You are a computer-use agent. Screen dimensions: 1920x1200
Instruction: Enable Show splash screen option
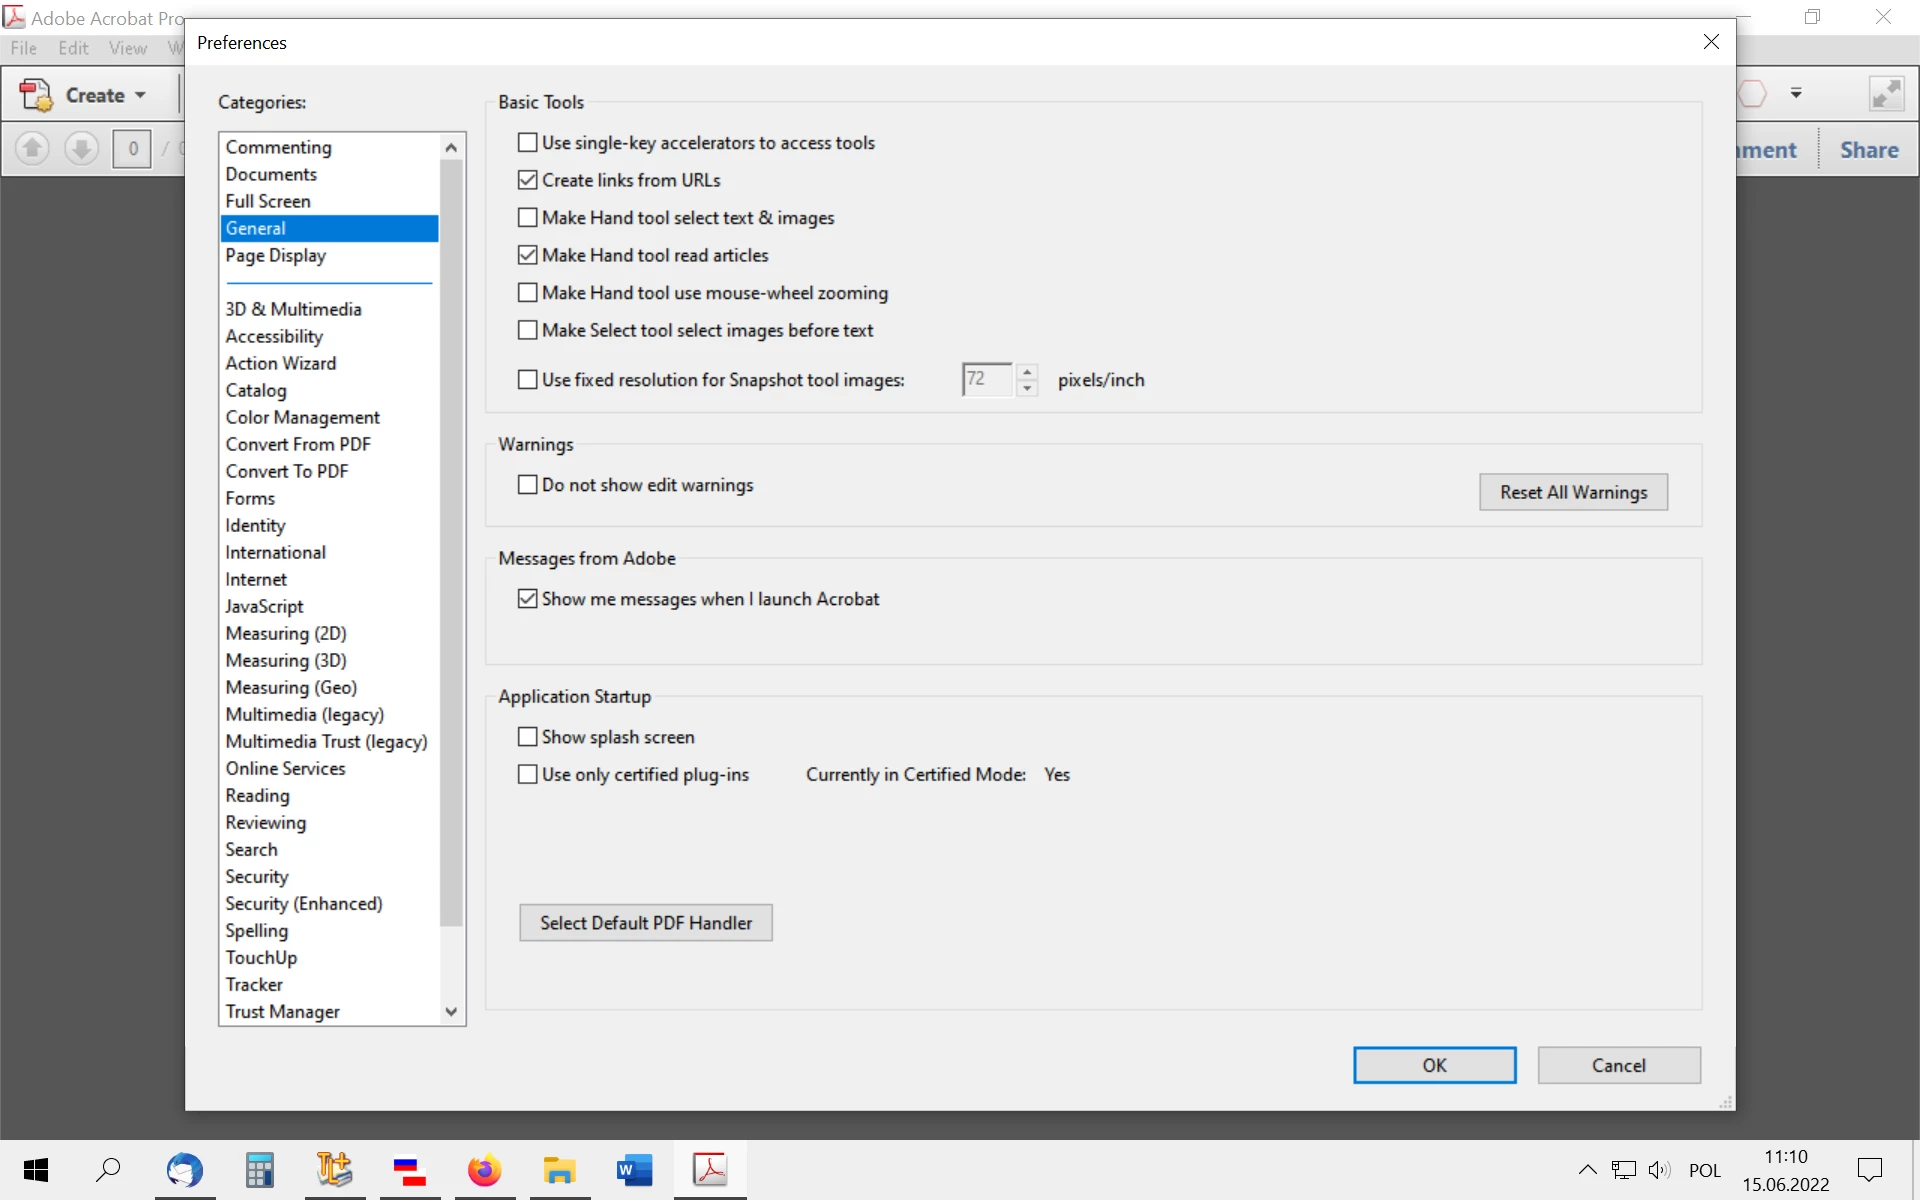pos(527,737)
